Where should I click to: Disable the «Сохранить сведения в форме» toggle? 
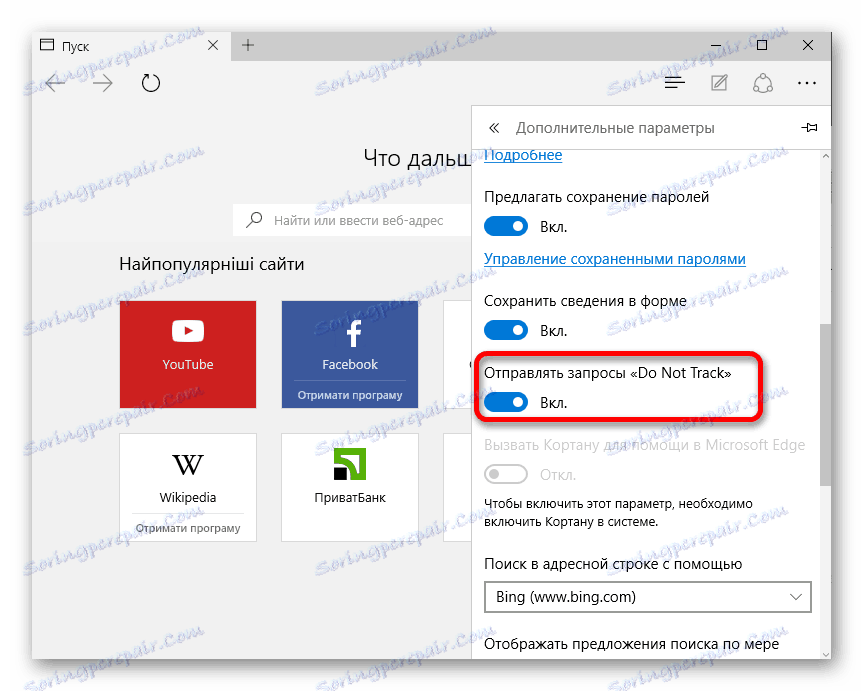pos(506,330)
